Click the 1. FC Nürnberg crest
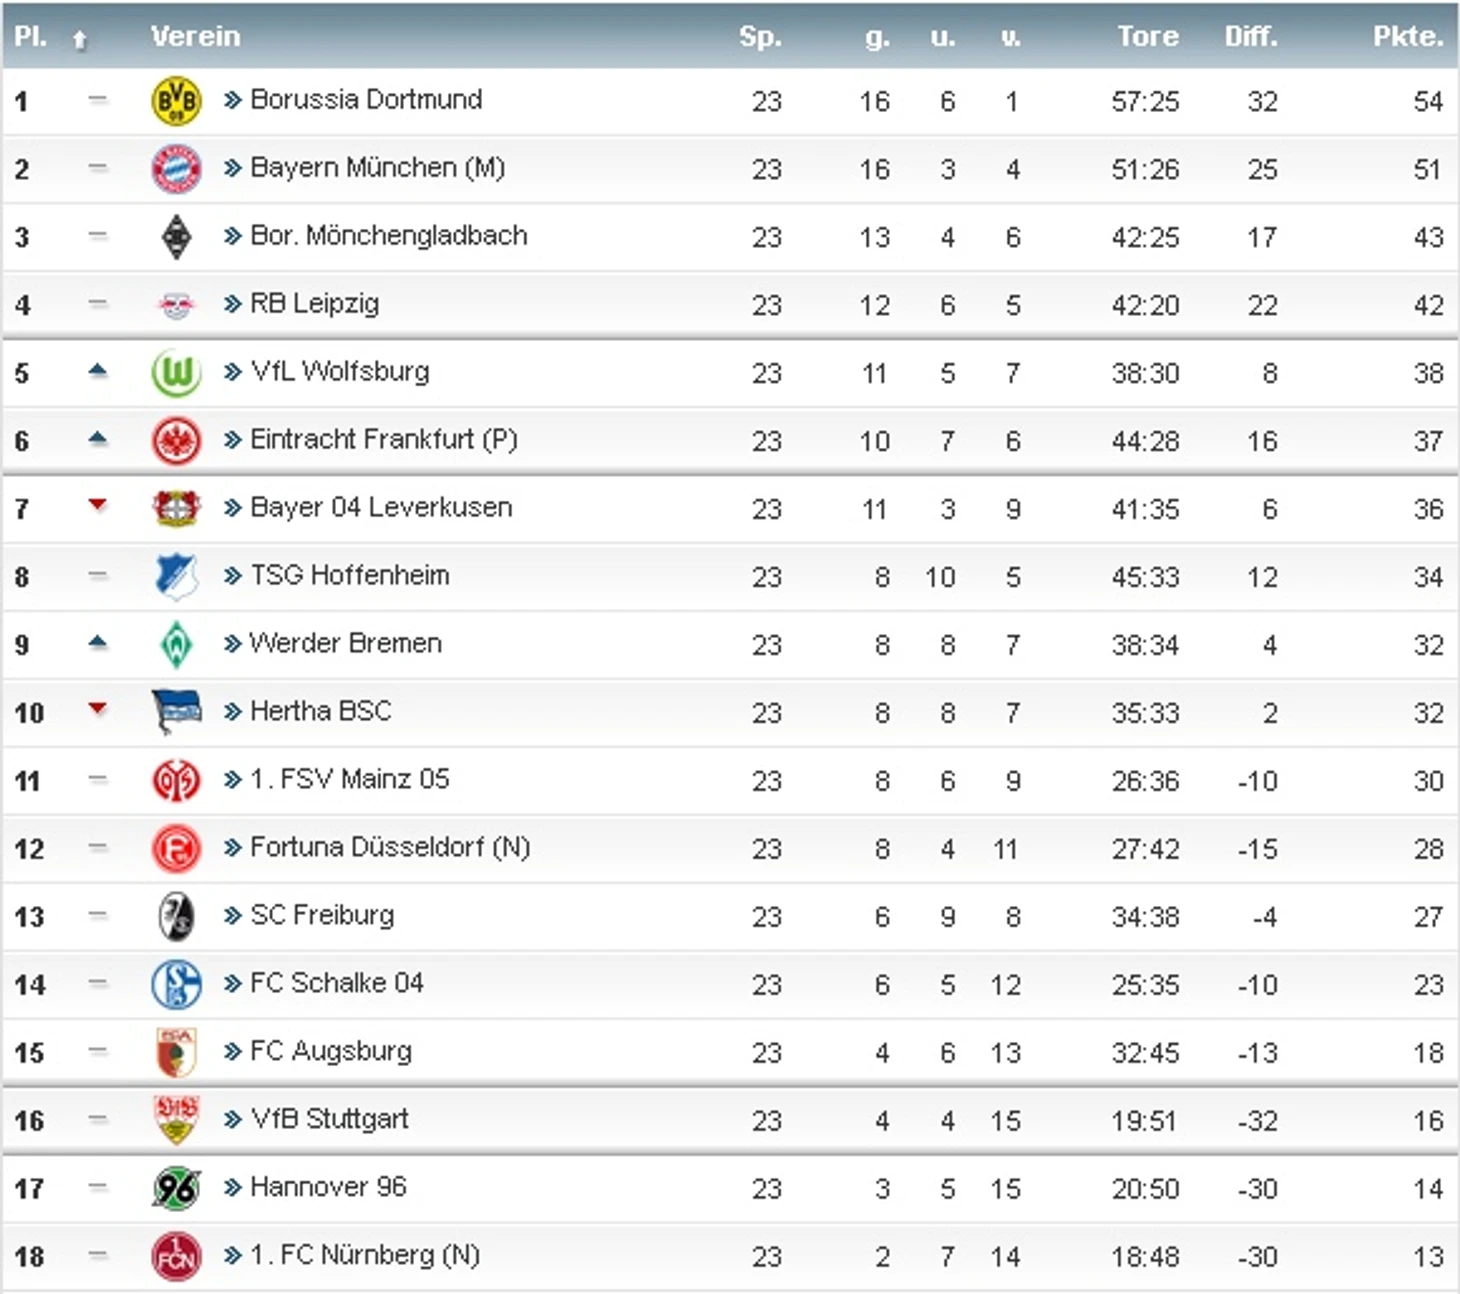Viewport: 1460px width, 1294px height. coord(176,1257)
